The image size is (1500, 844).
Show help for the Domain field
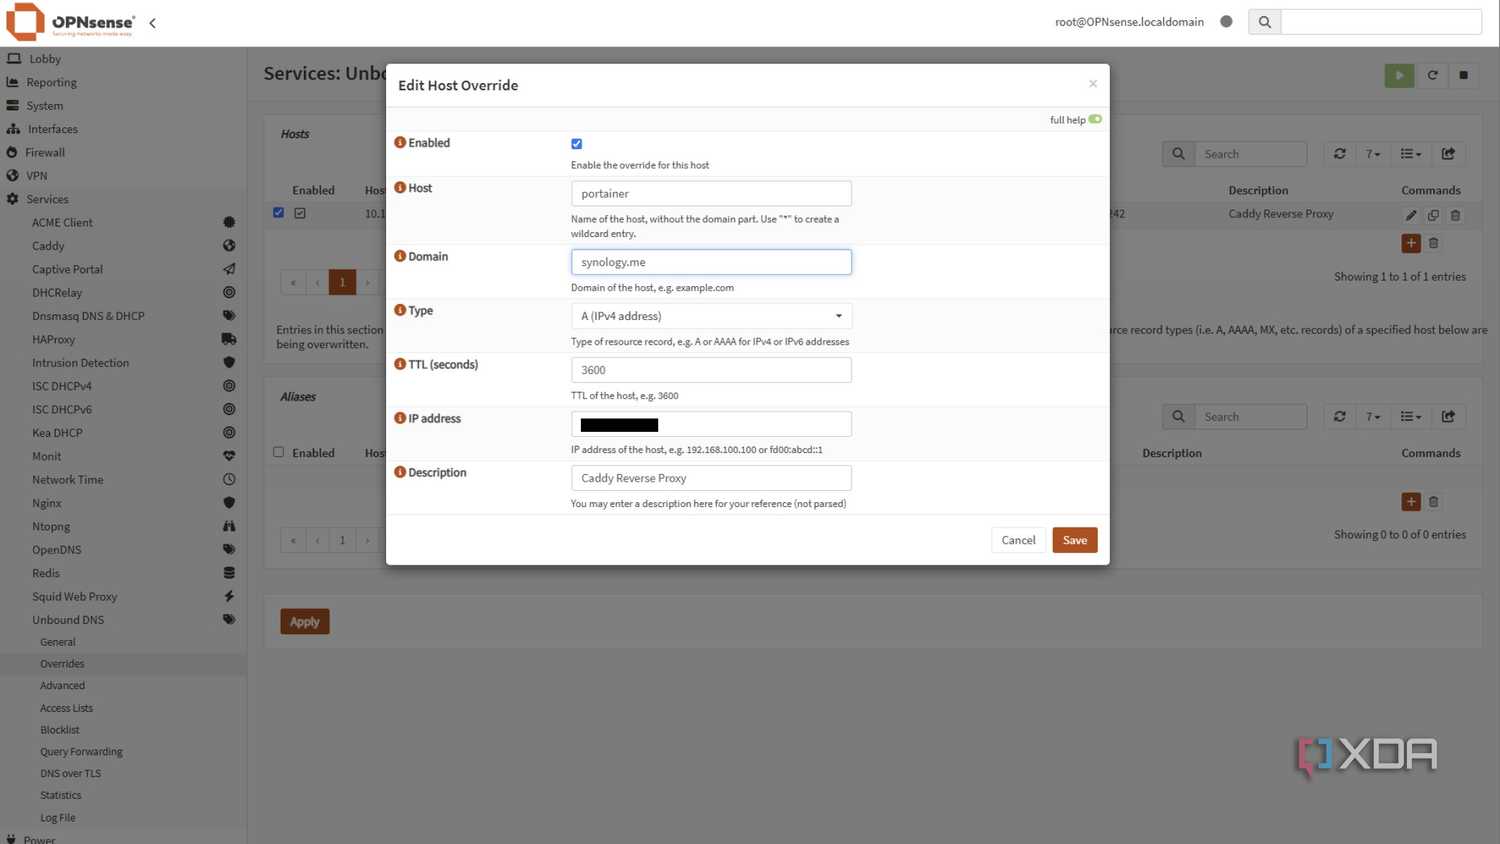(400, 256)
